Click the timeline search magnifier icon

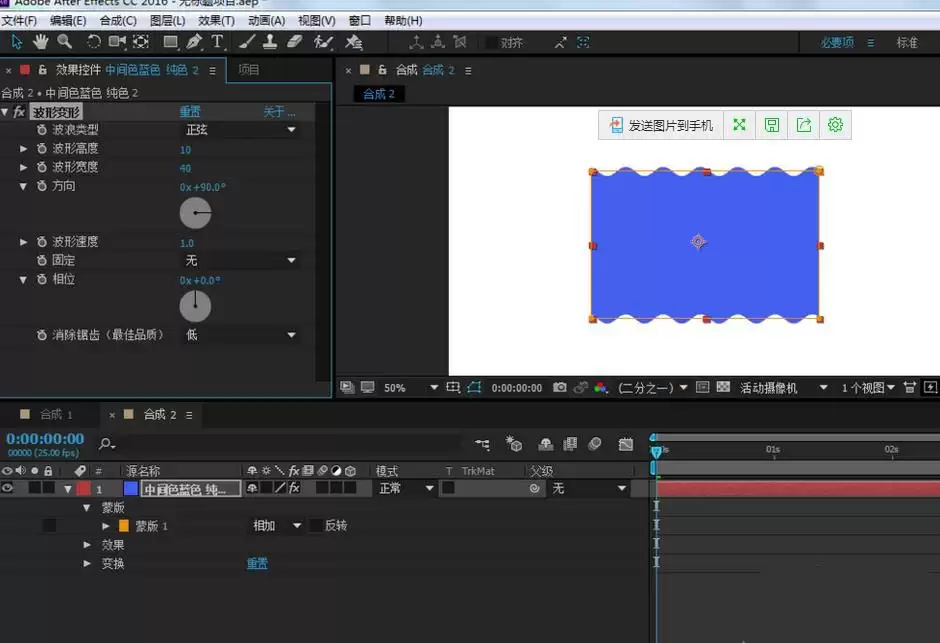tap(107, 444)
